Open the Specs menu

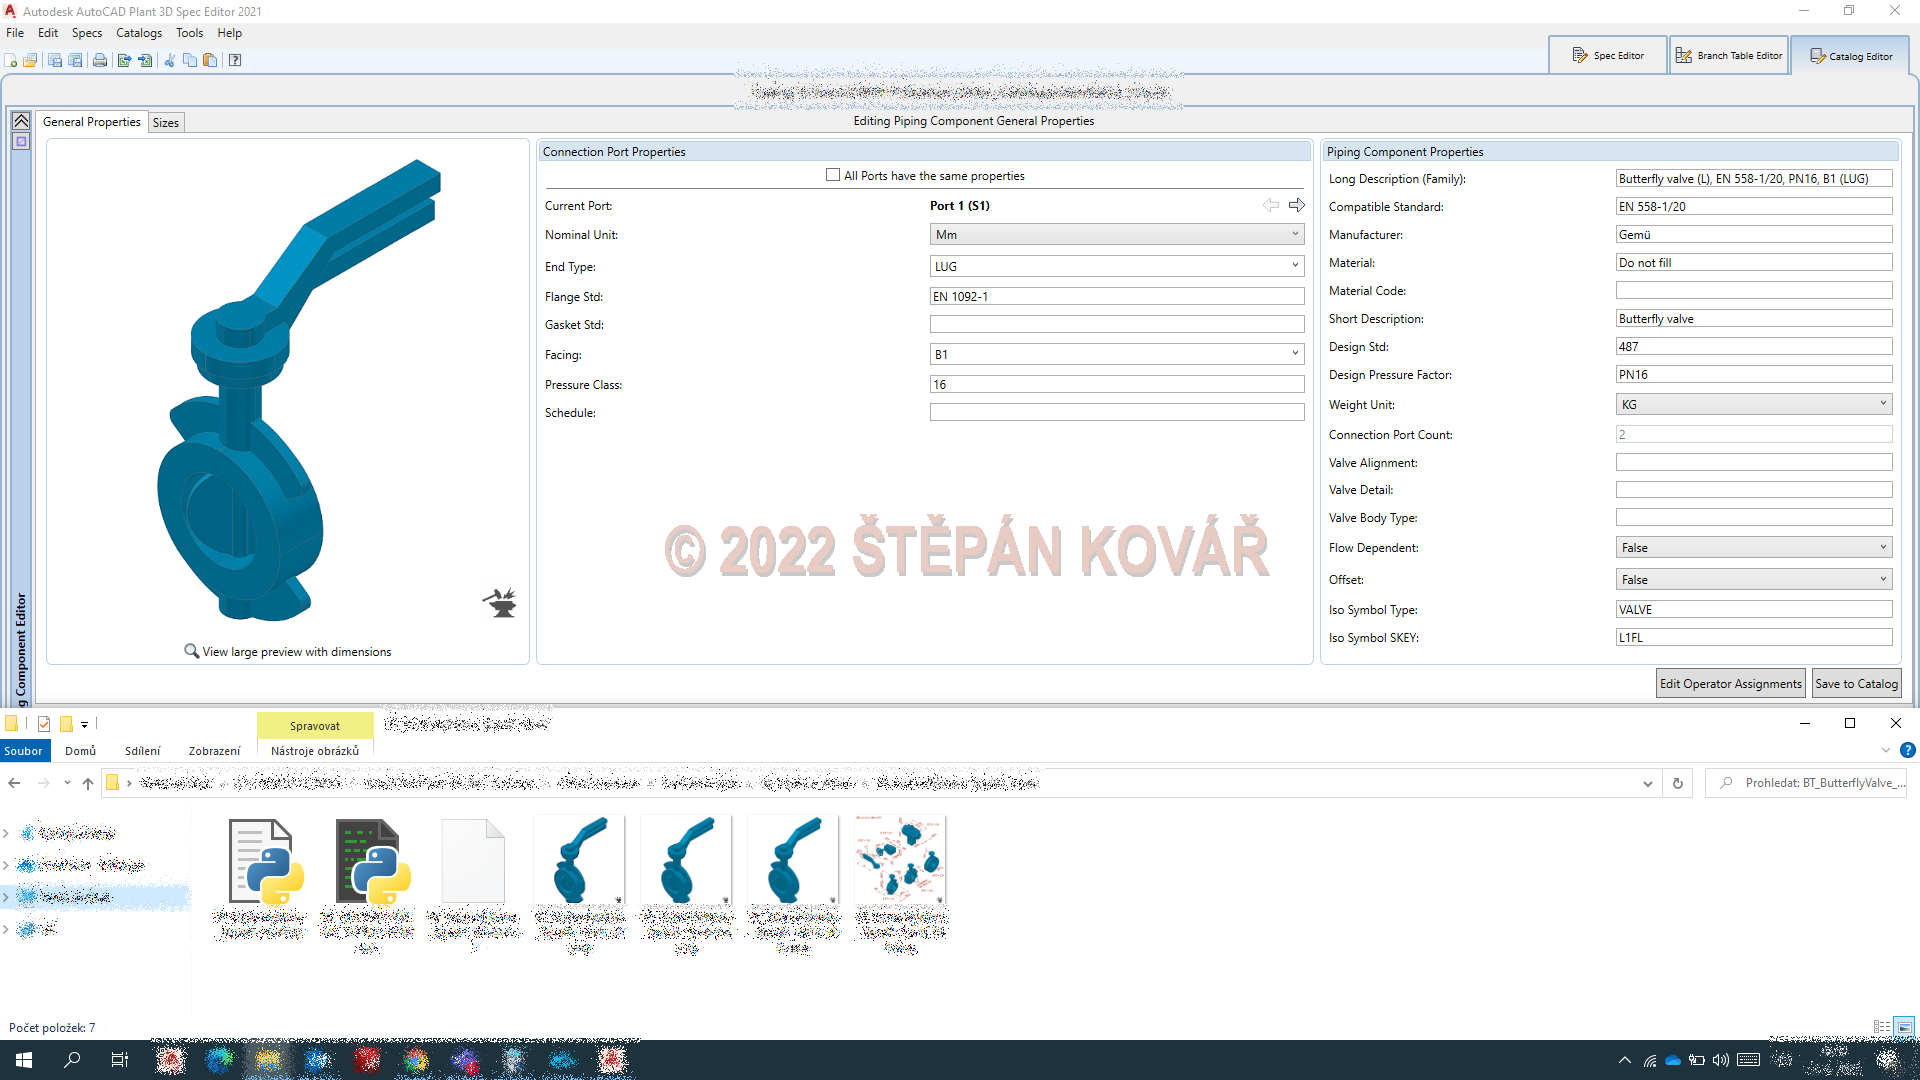[x=87, y=33]
